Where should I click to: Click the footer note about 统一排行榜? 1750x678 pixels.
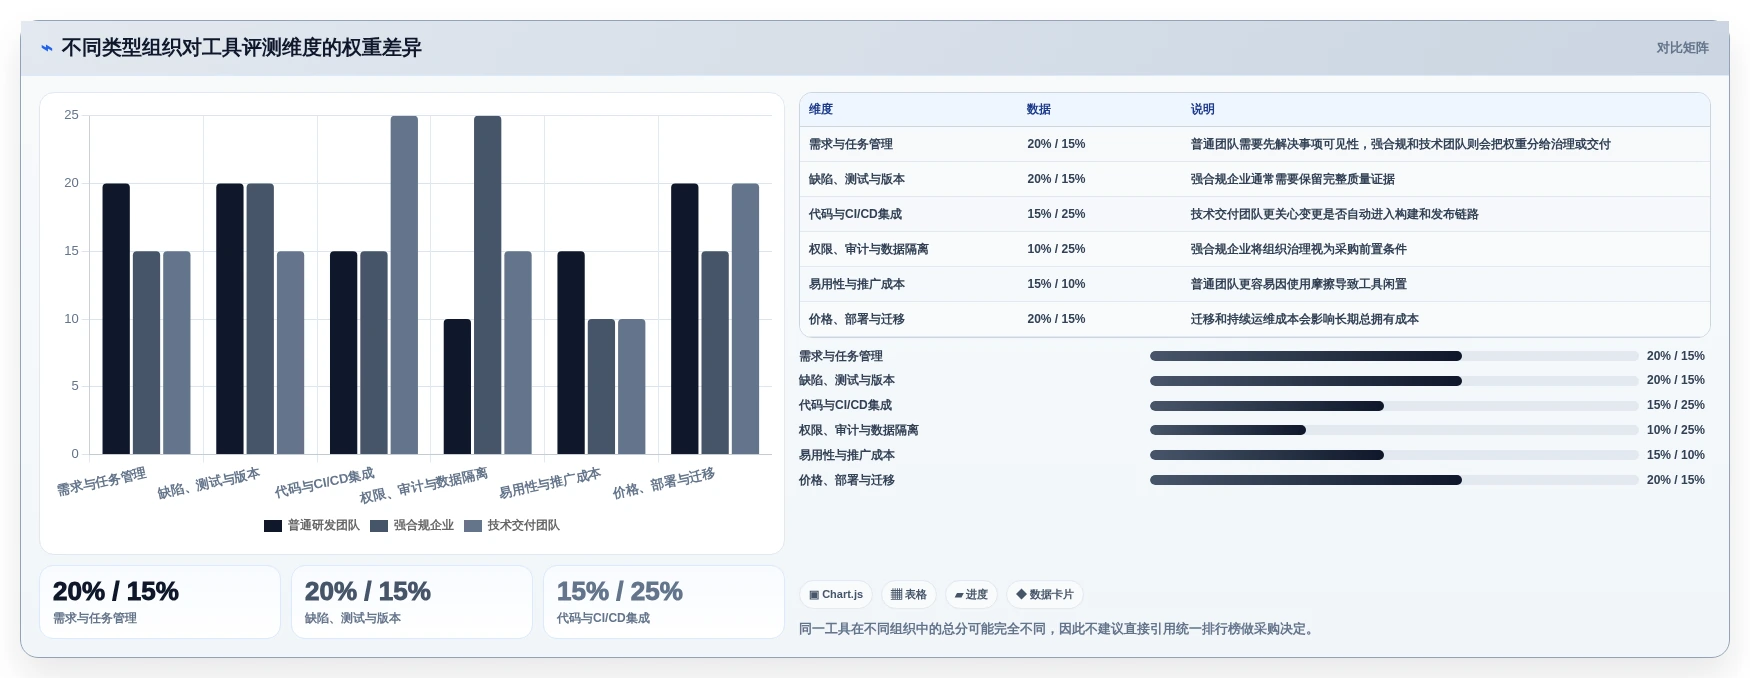(x=1059, y=629)
